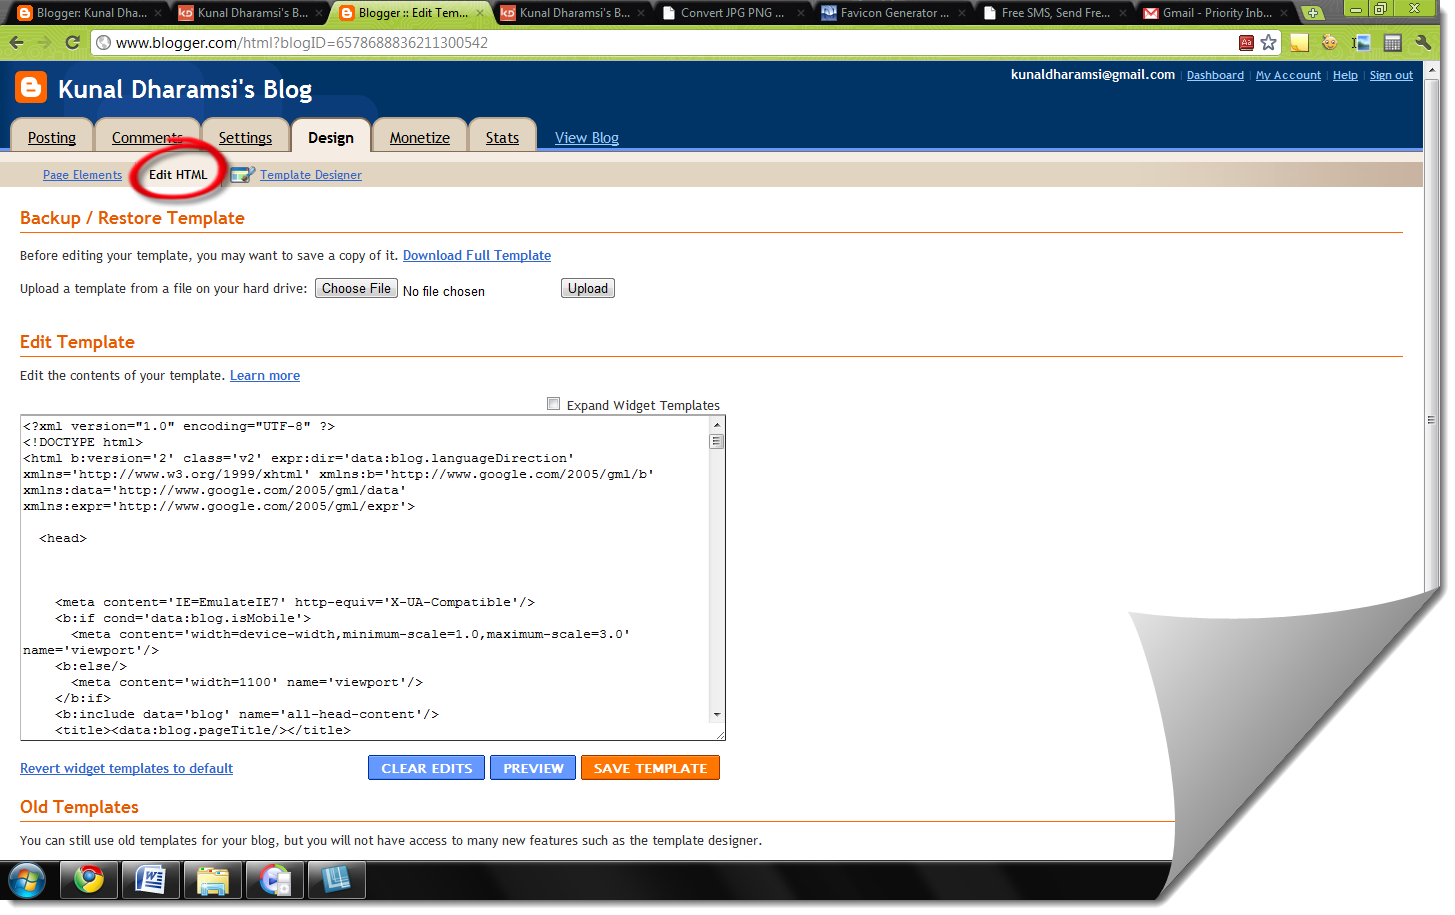Enable Expand Widget Templates checkbox

[553, 404]
